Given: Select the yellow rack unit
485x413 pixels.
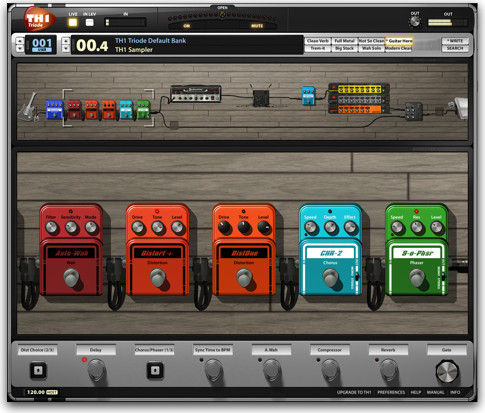Looking at the screenshot, I should [359, 89].
